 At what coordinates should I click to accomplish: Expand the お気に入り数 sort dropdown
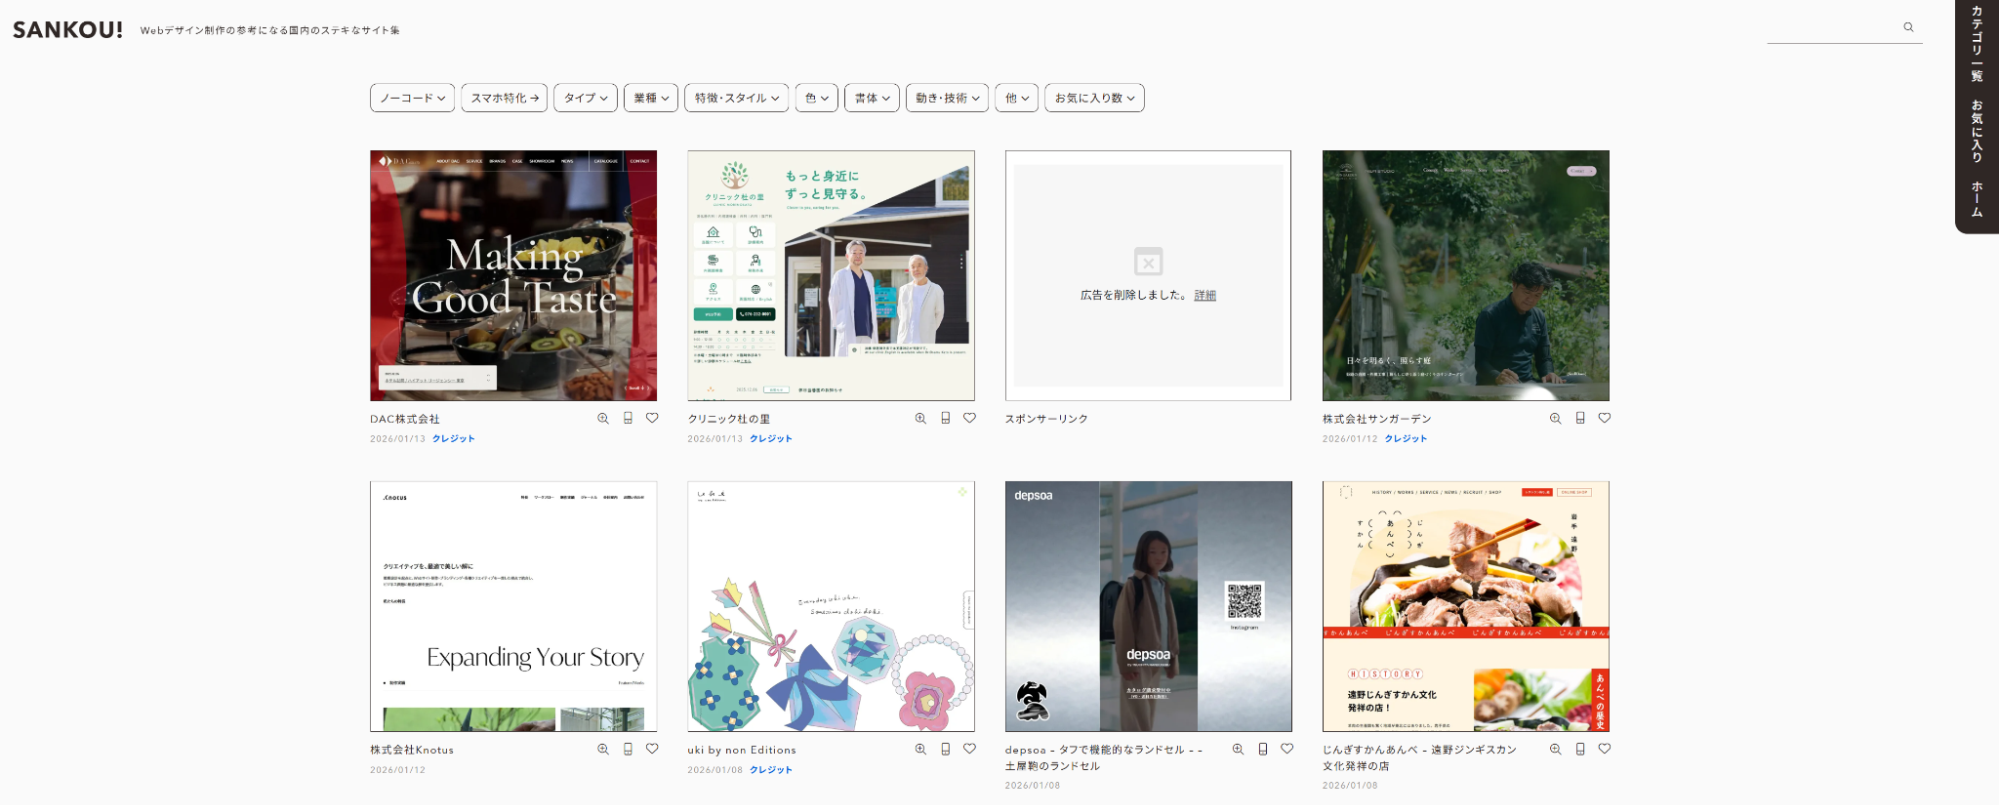(1094, 98)
